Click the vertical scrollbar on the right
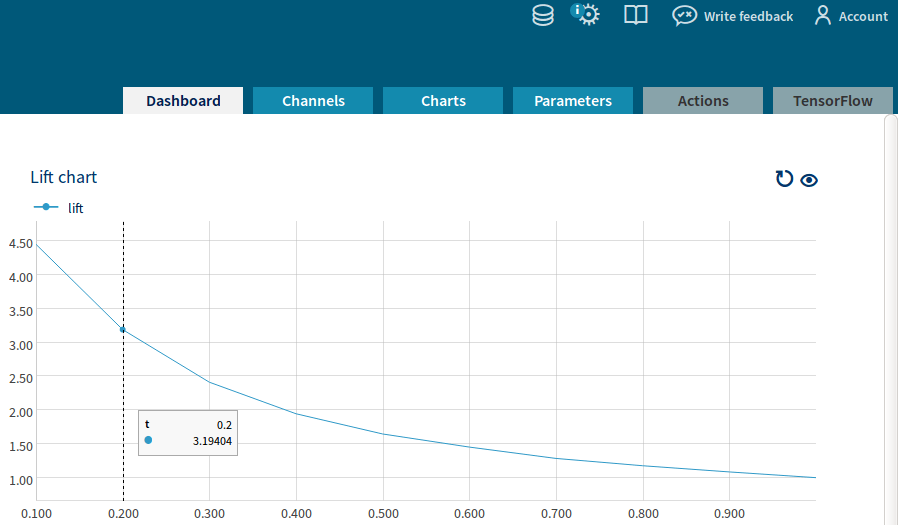This screenshot has height=525, width=898. 891,320
